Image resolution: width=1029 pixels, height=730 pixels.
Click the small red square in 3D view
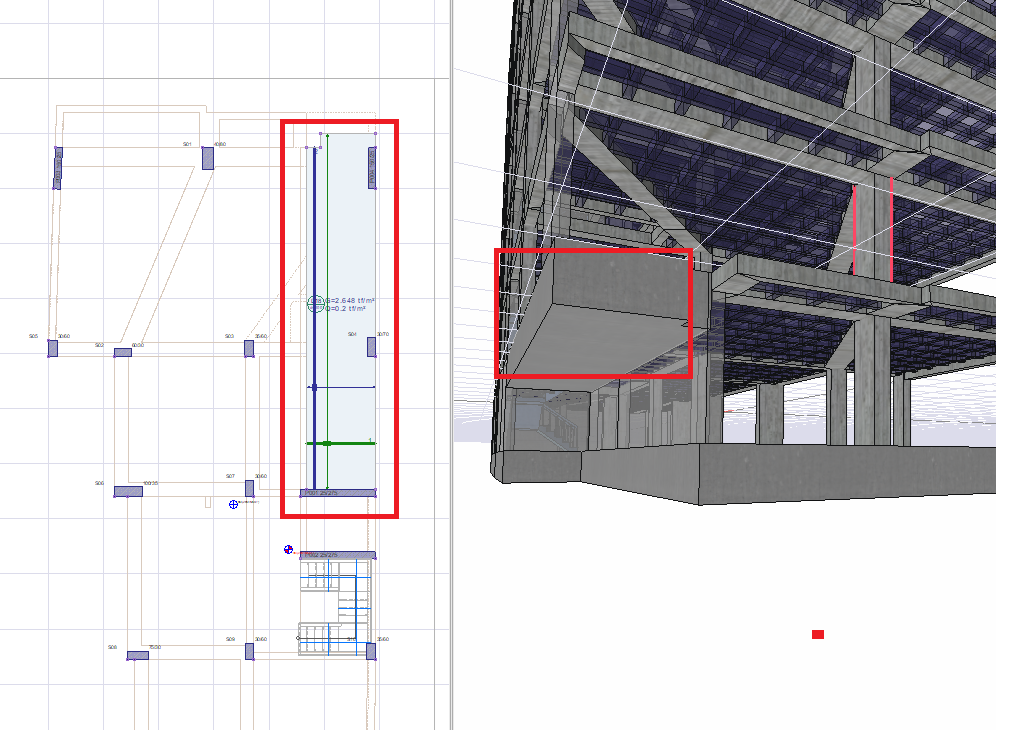click(x=818, y=634)
